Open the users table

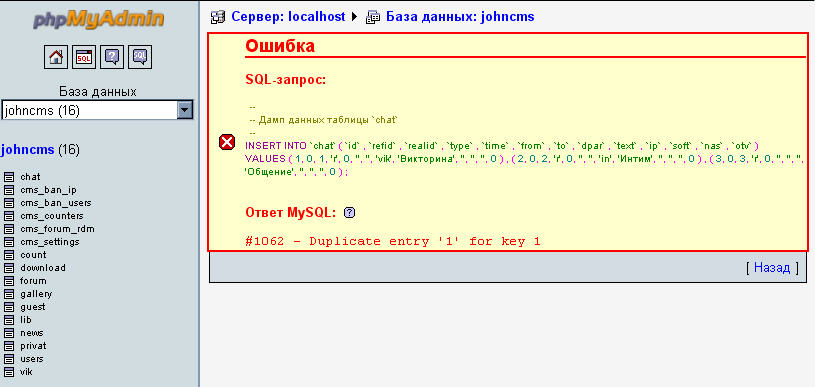pyautogui.click(x=32, y=359)
